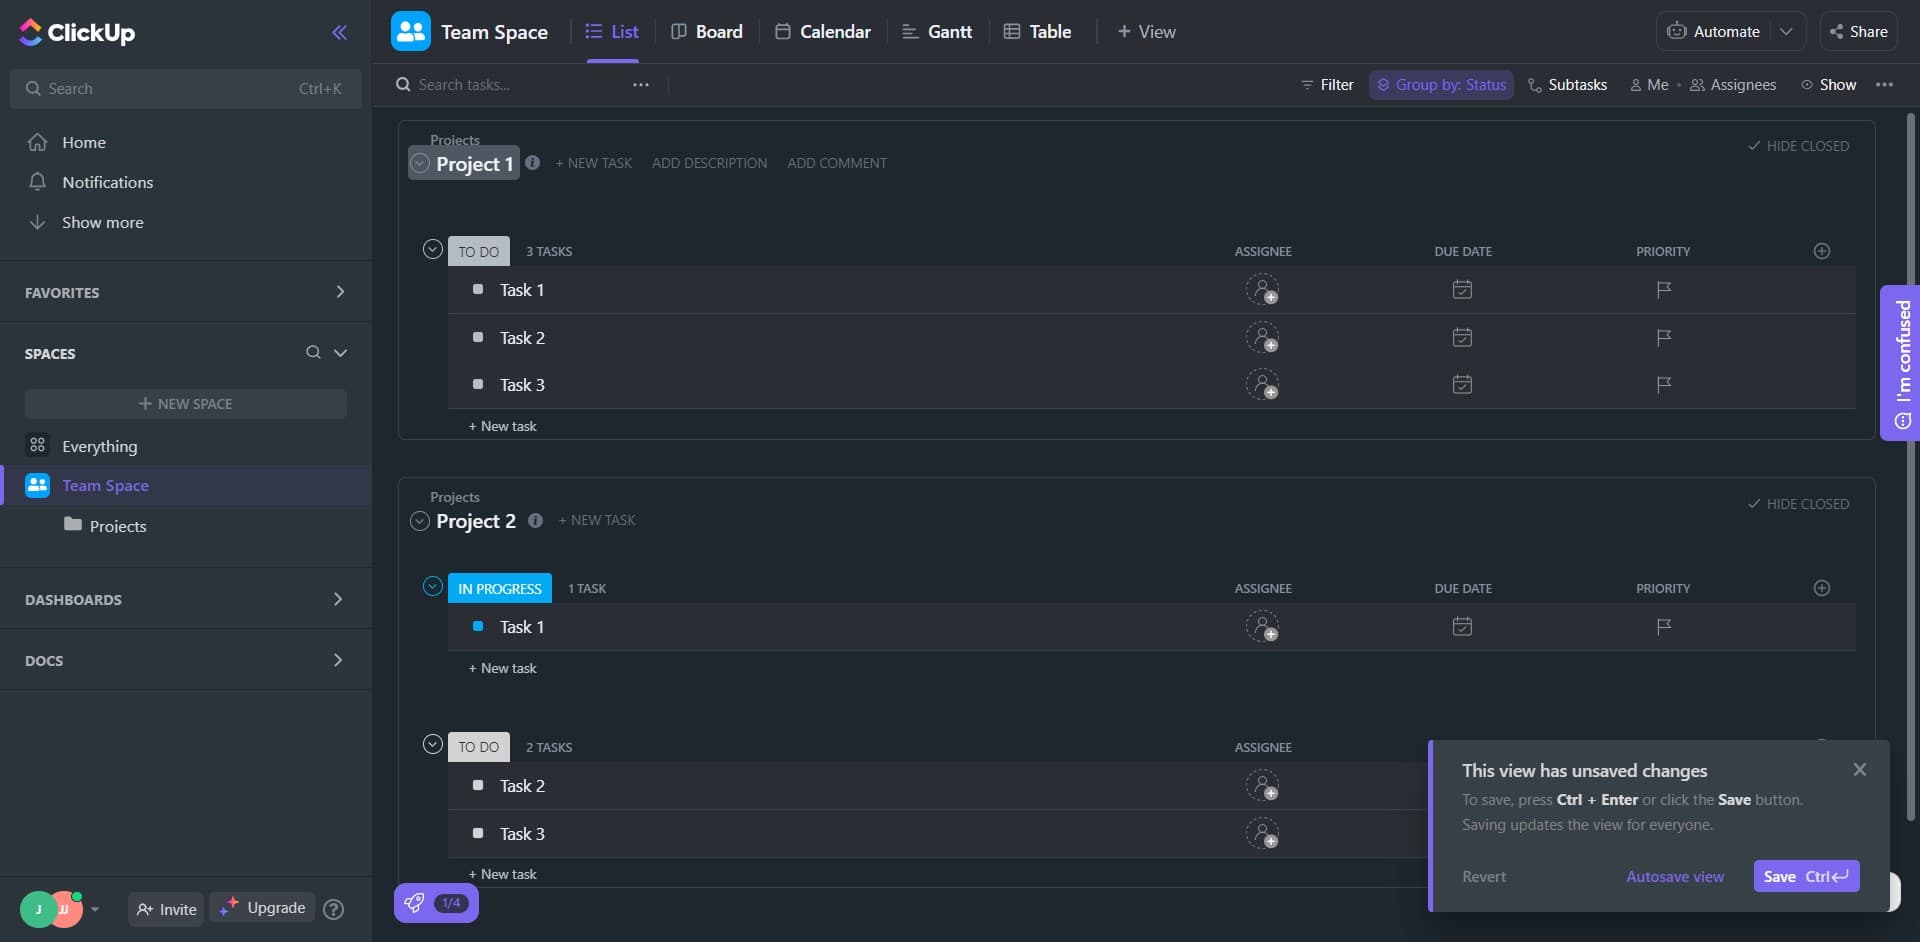The height and width of the screenshot is (942, 1920).
Task: Set due date for Task 2 in Project 1
Action: (x=1462, y=338)
